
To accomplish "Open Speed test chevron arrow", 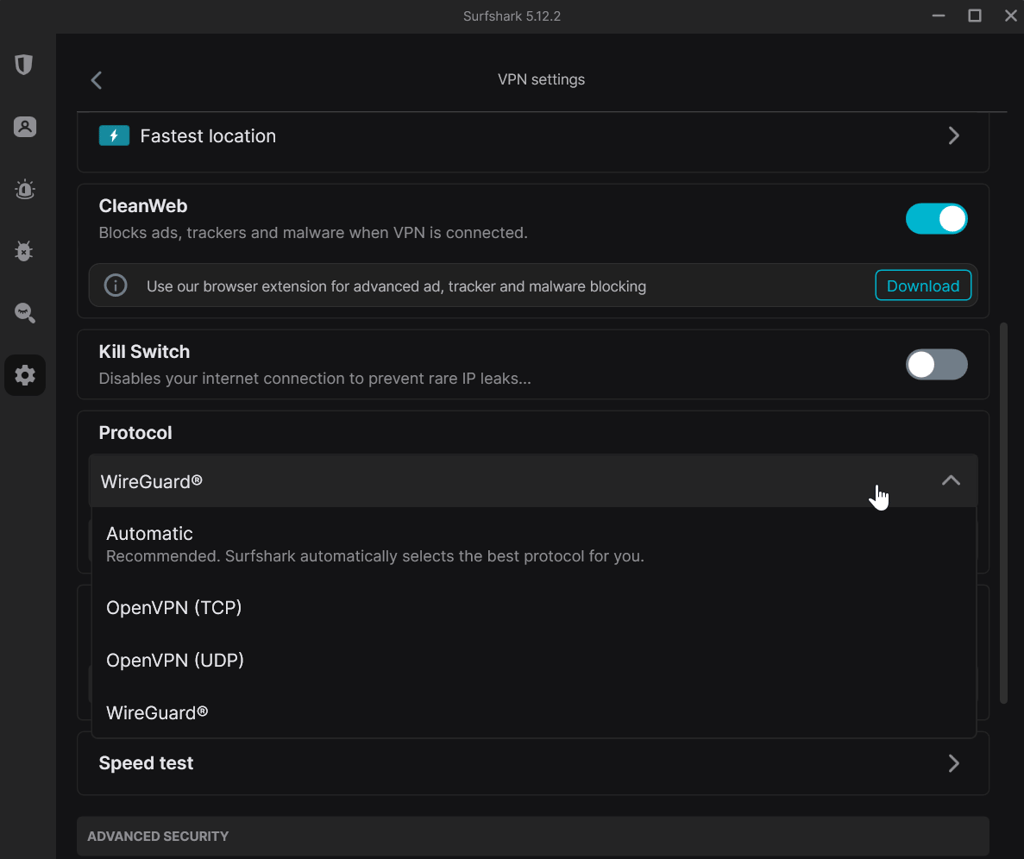I will click(953, 763).
